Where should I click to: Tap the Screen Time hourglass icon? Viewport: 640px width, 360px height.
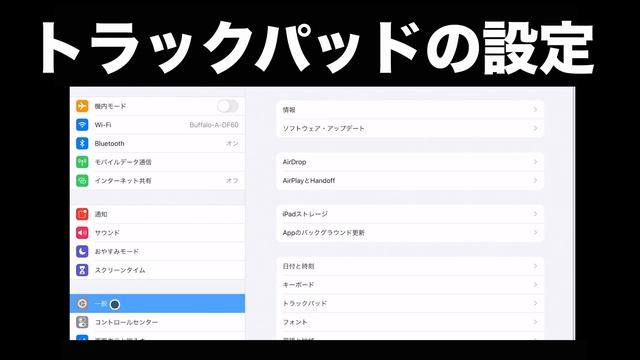[82, 270]
